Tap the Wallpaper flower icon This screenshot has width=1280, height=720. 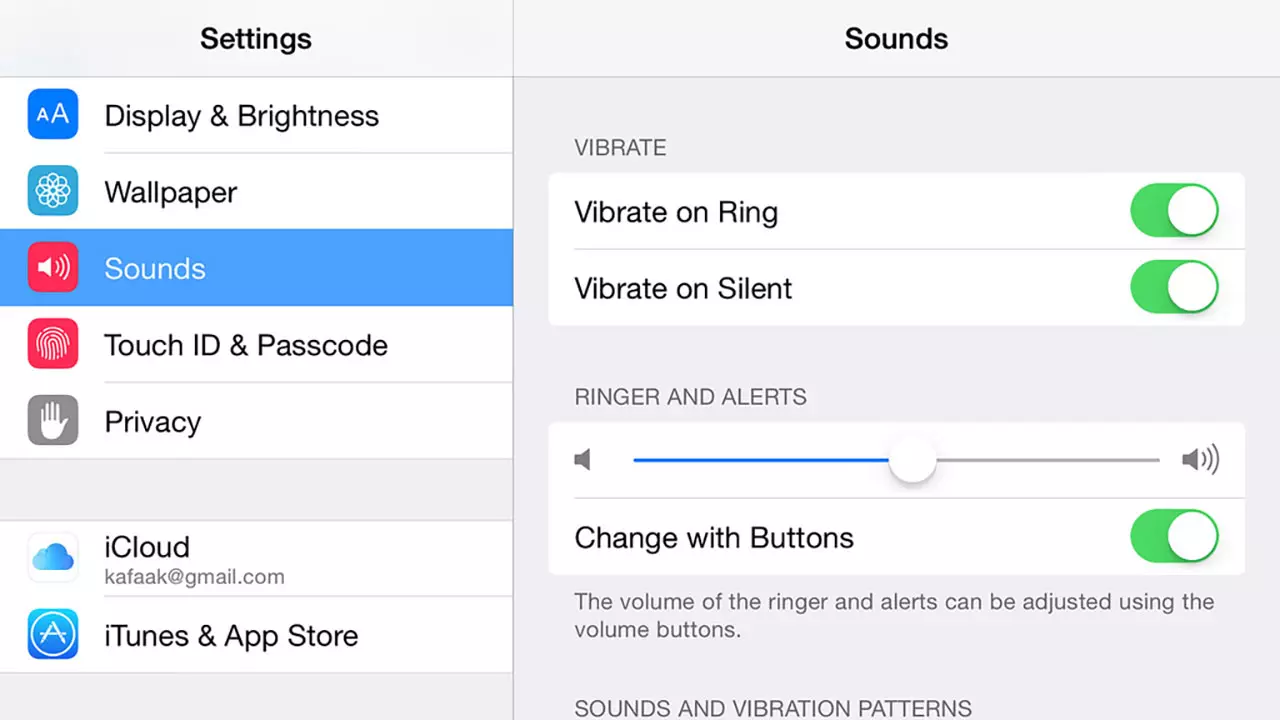pyautogui.click(x=53, y=191)
